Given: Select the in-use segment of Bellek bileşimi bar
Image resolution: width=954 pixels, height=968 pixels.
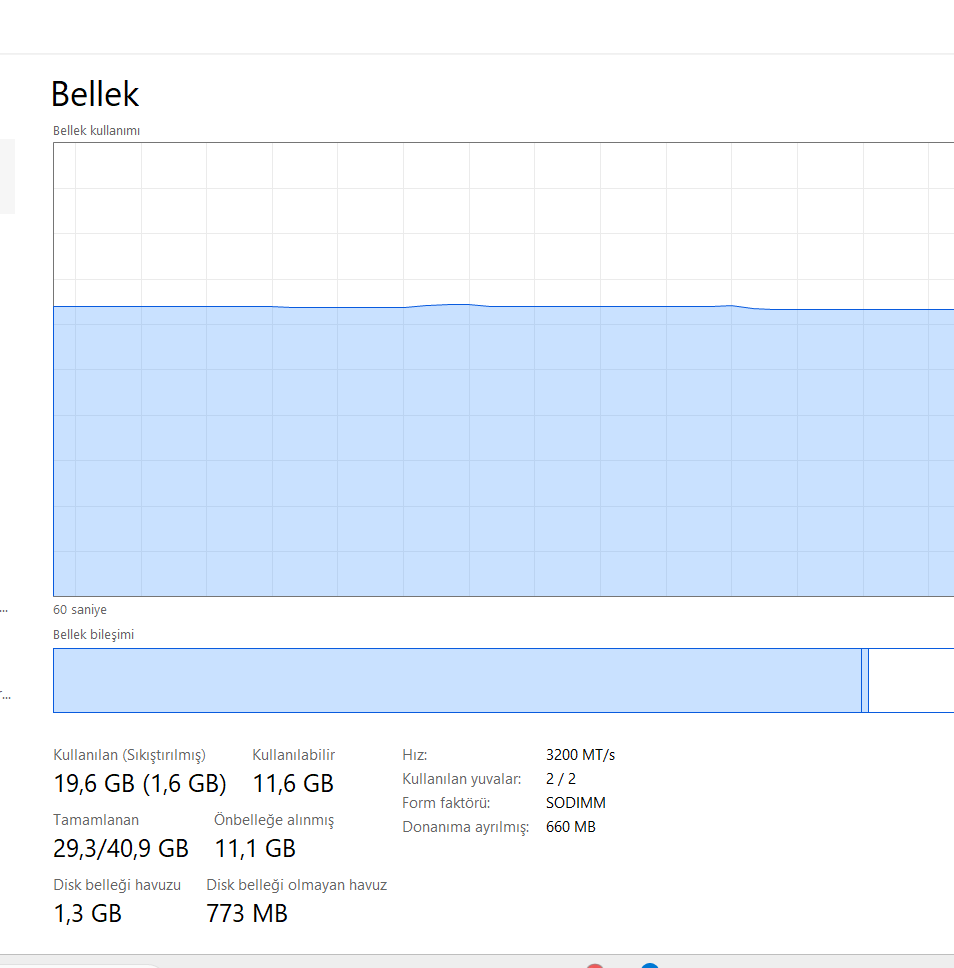Looking at the screenshot, I should (x=457, y=680).
